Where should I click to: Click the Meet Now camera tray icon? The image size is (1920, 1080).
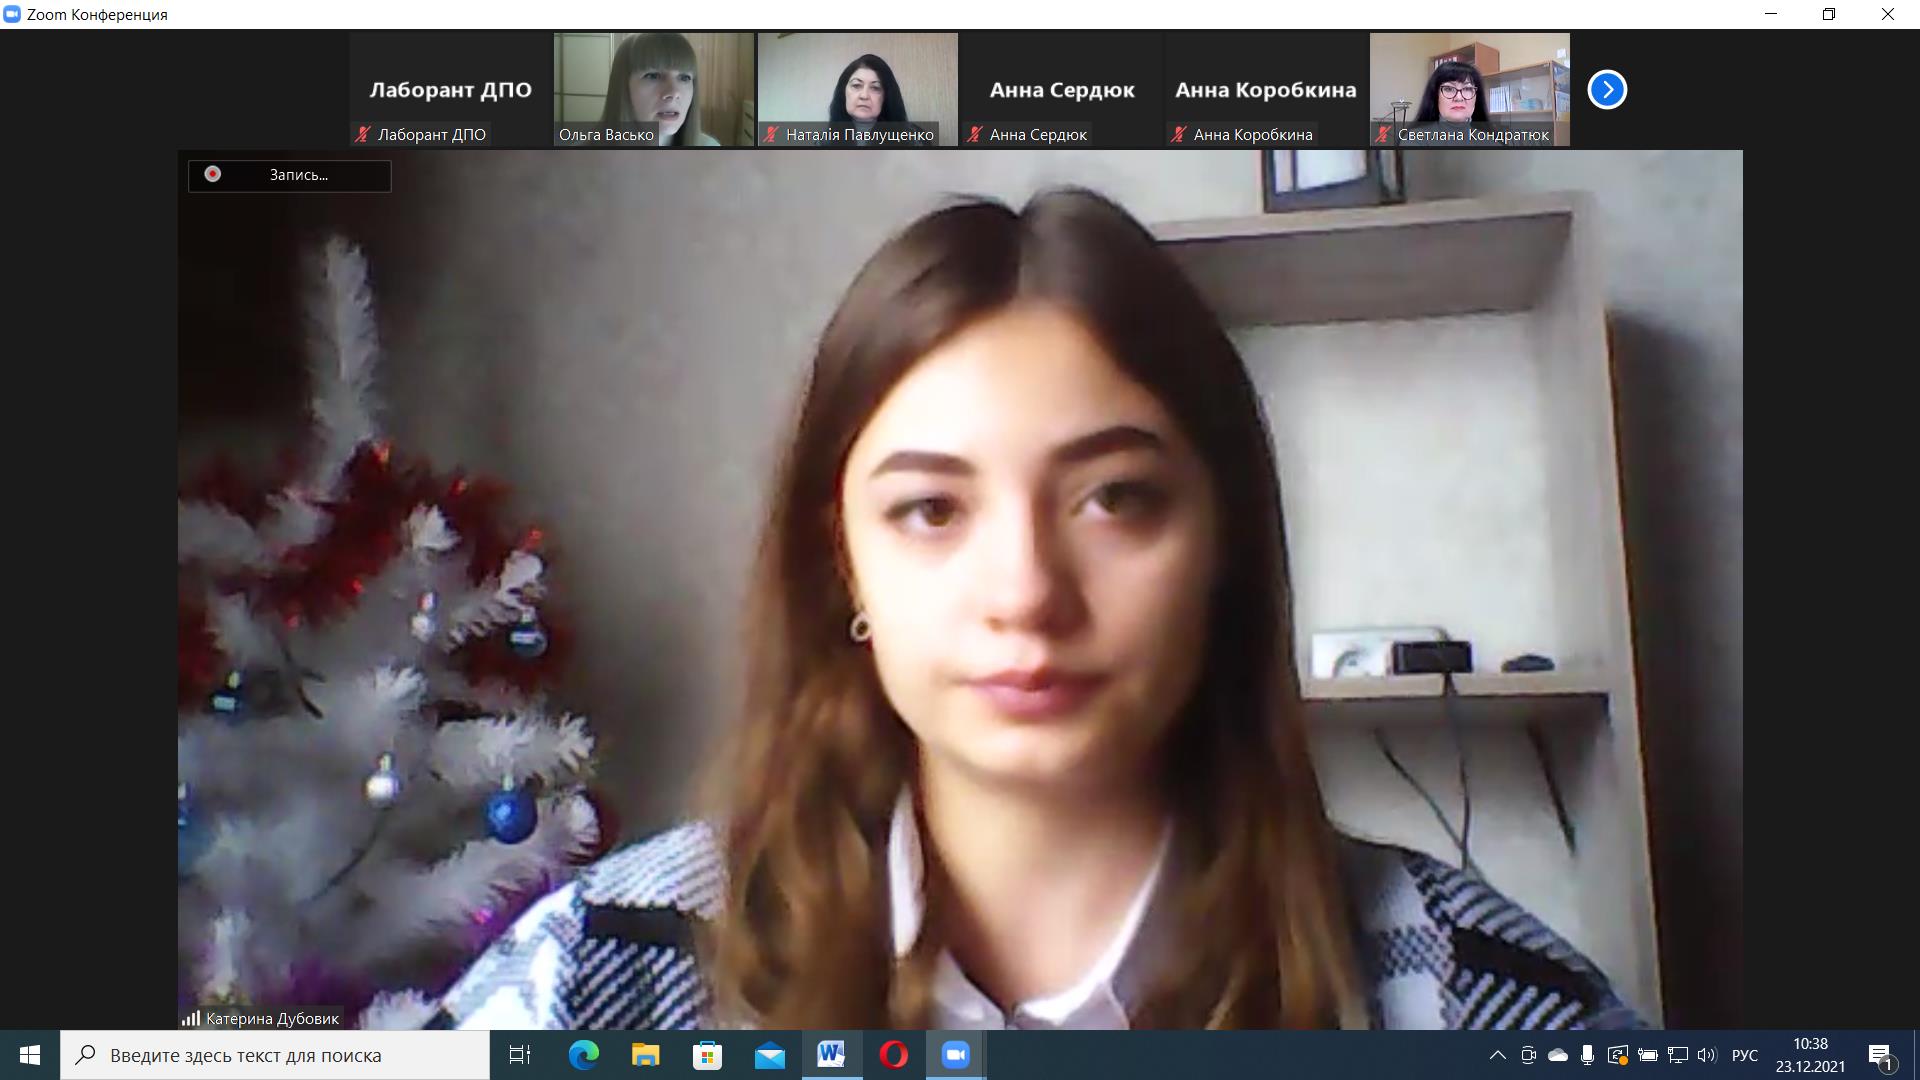(1528, 1055)
